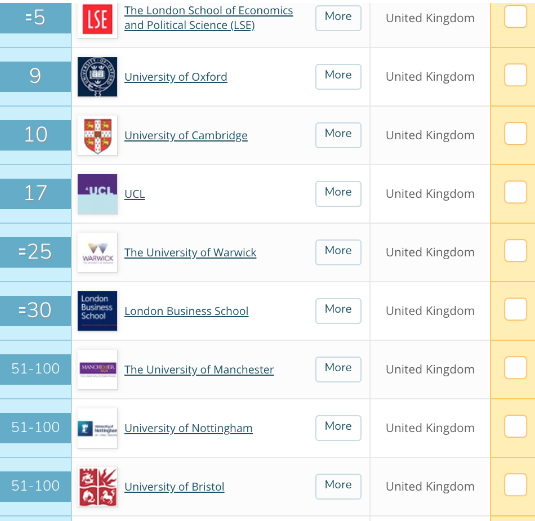Tick the compare checkbox for London Business School
This screenshot has width=535, height=521.
tap(515, 309)
